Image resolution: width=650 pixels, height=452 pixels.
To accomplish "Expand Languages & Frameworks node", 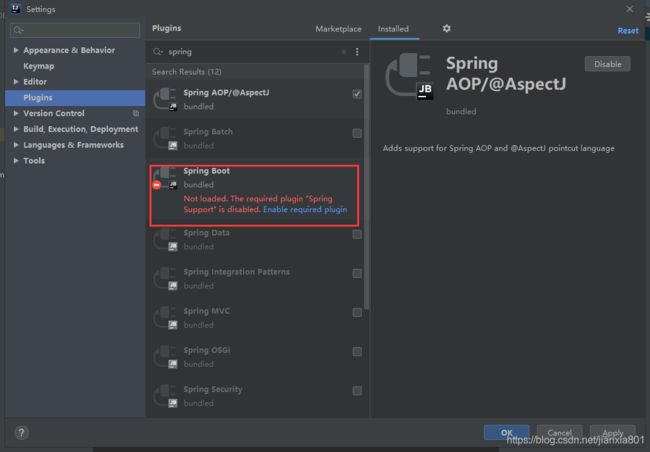I will (16, 145).
